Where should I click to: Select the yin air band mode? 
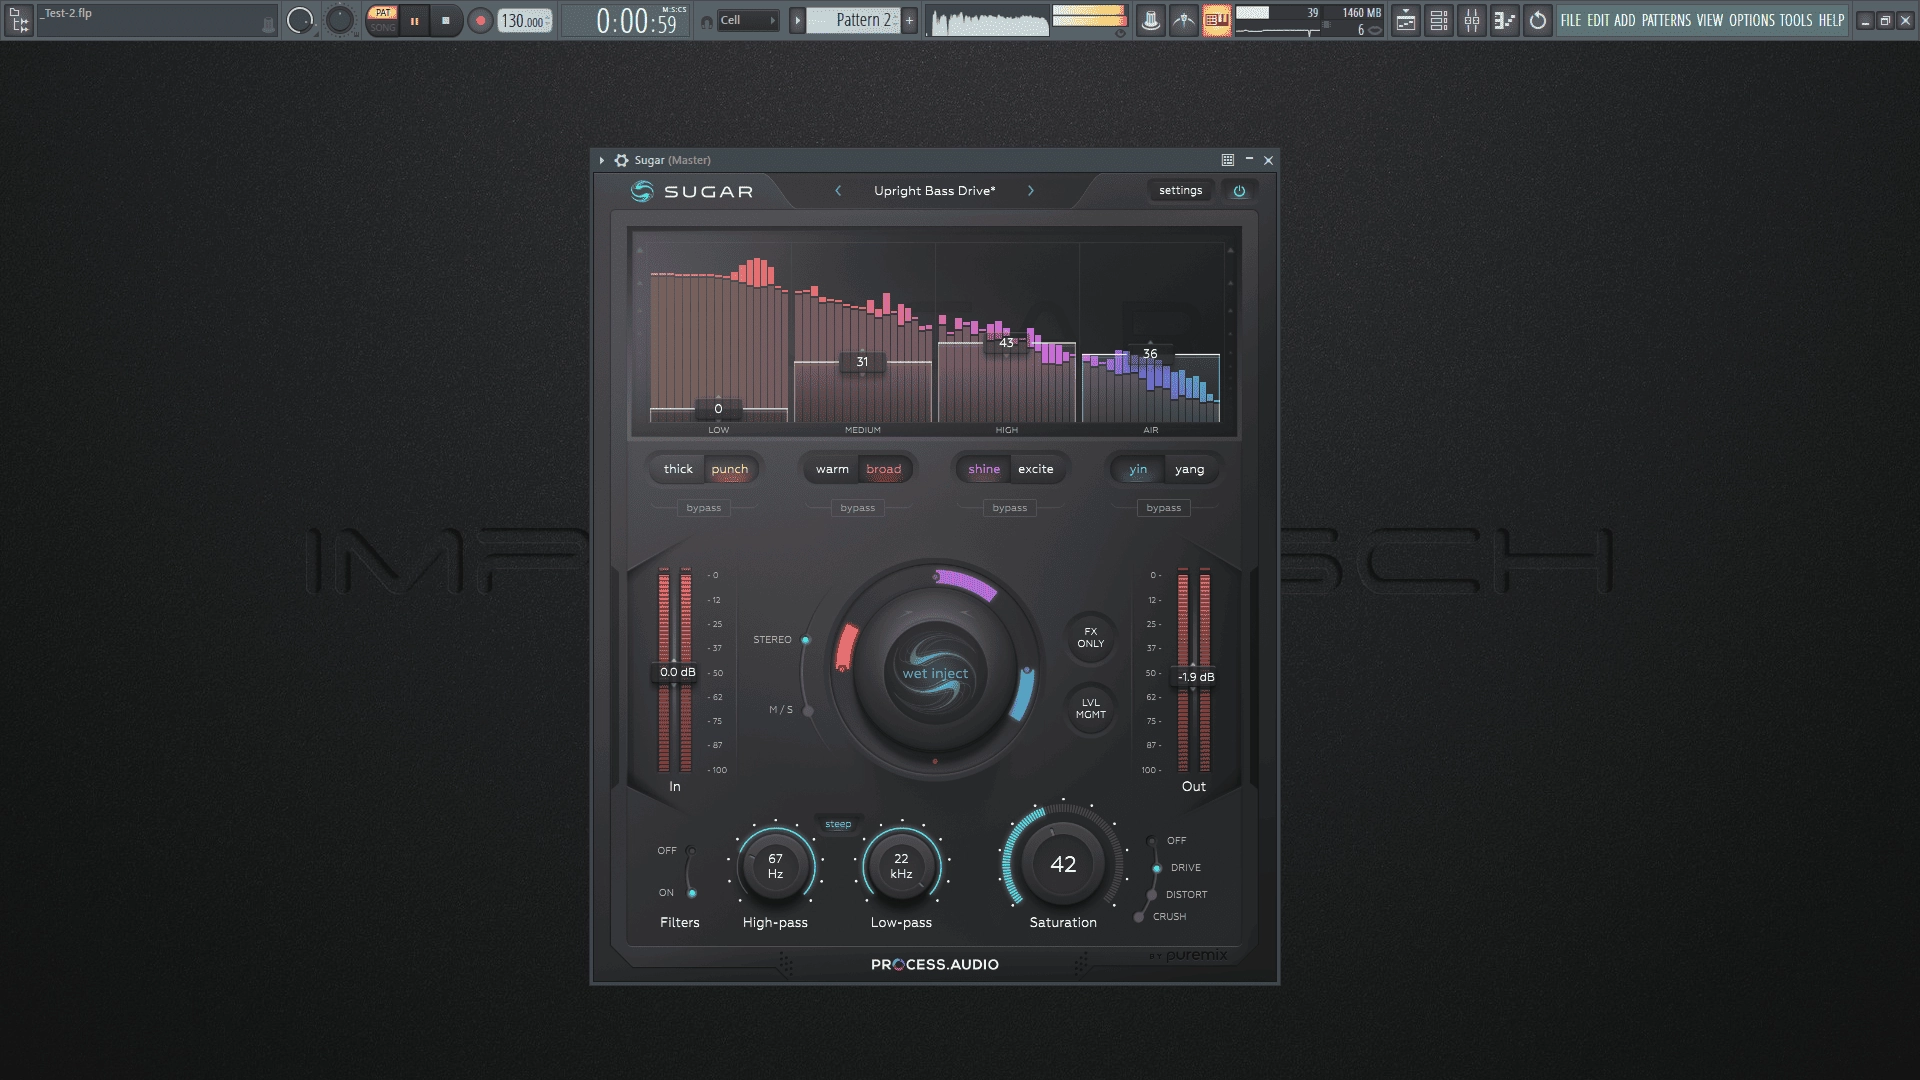1138,469
